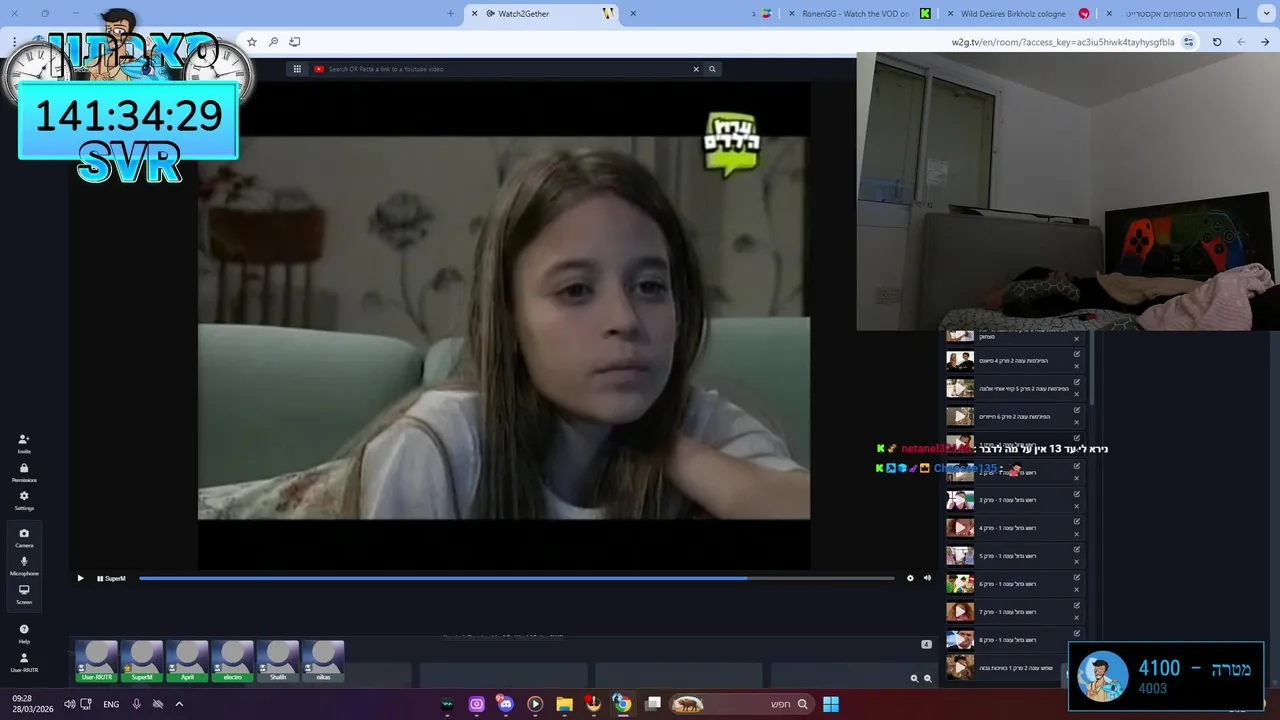1280x720 pixels.
Task: Go forward with the browser forward arrow
Action: tap(1241, 42)
